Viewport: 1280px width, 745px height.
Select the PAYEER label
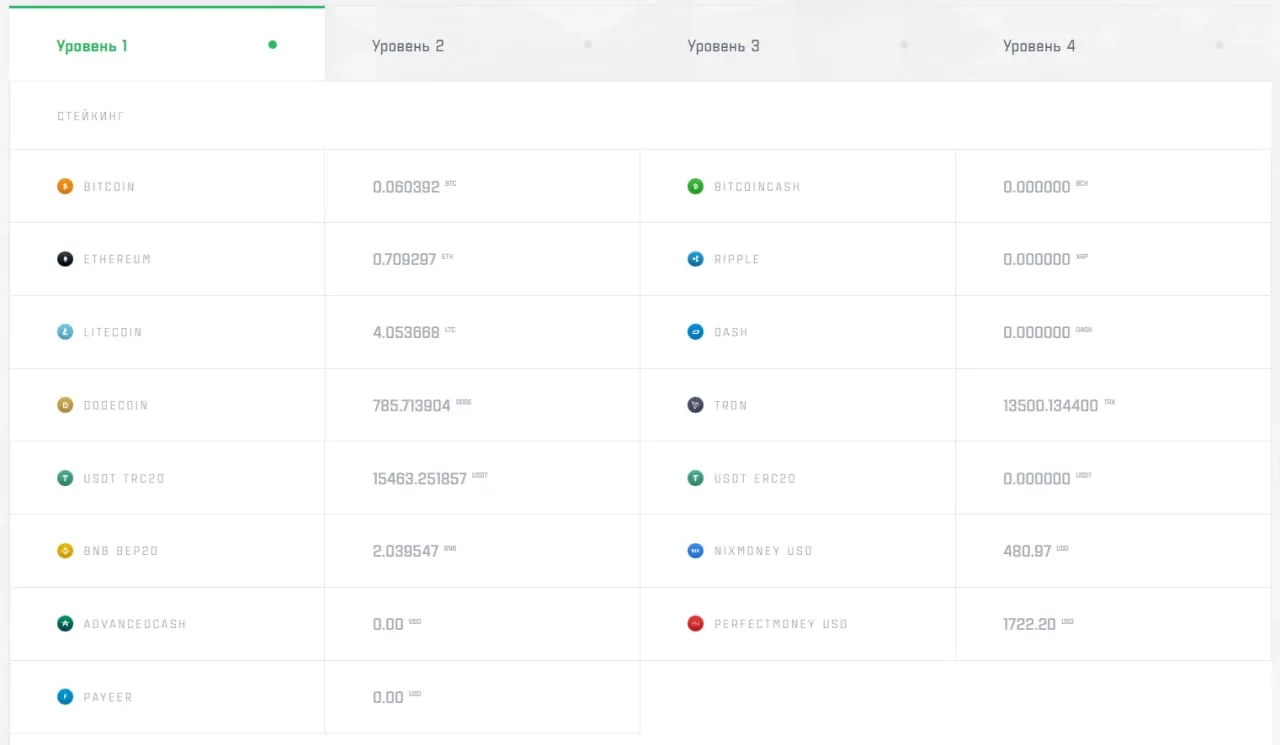pos(108,697)
